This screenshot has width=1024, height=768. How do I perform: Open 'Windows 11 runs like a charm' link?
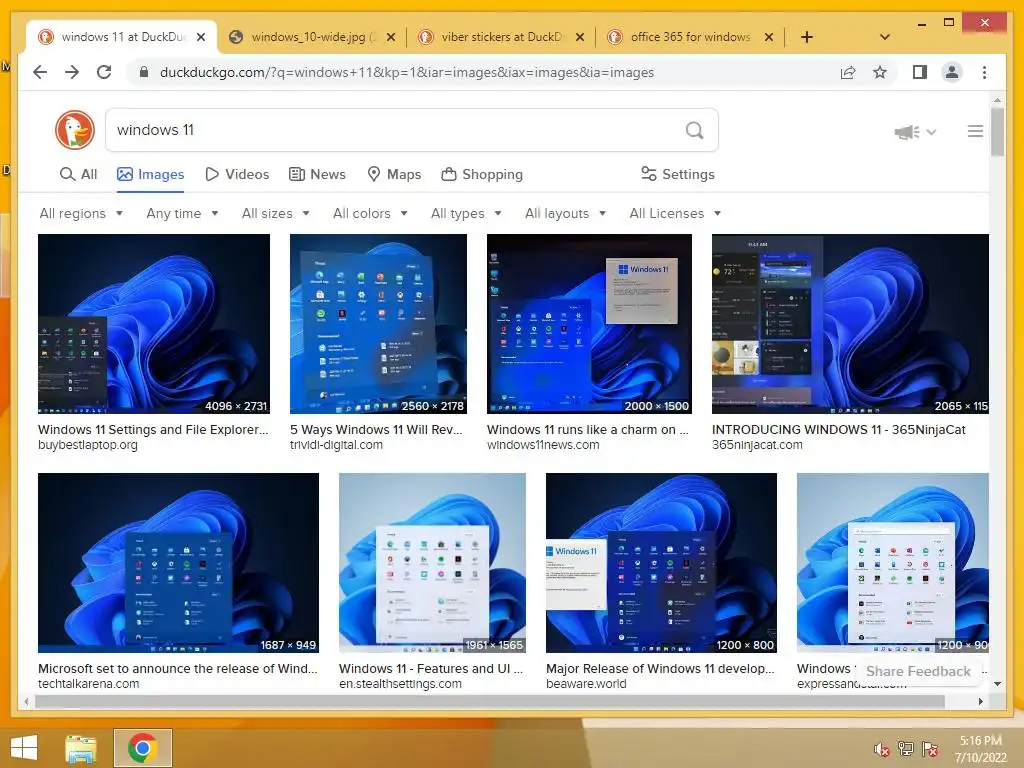tap(588, 430)
